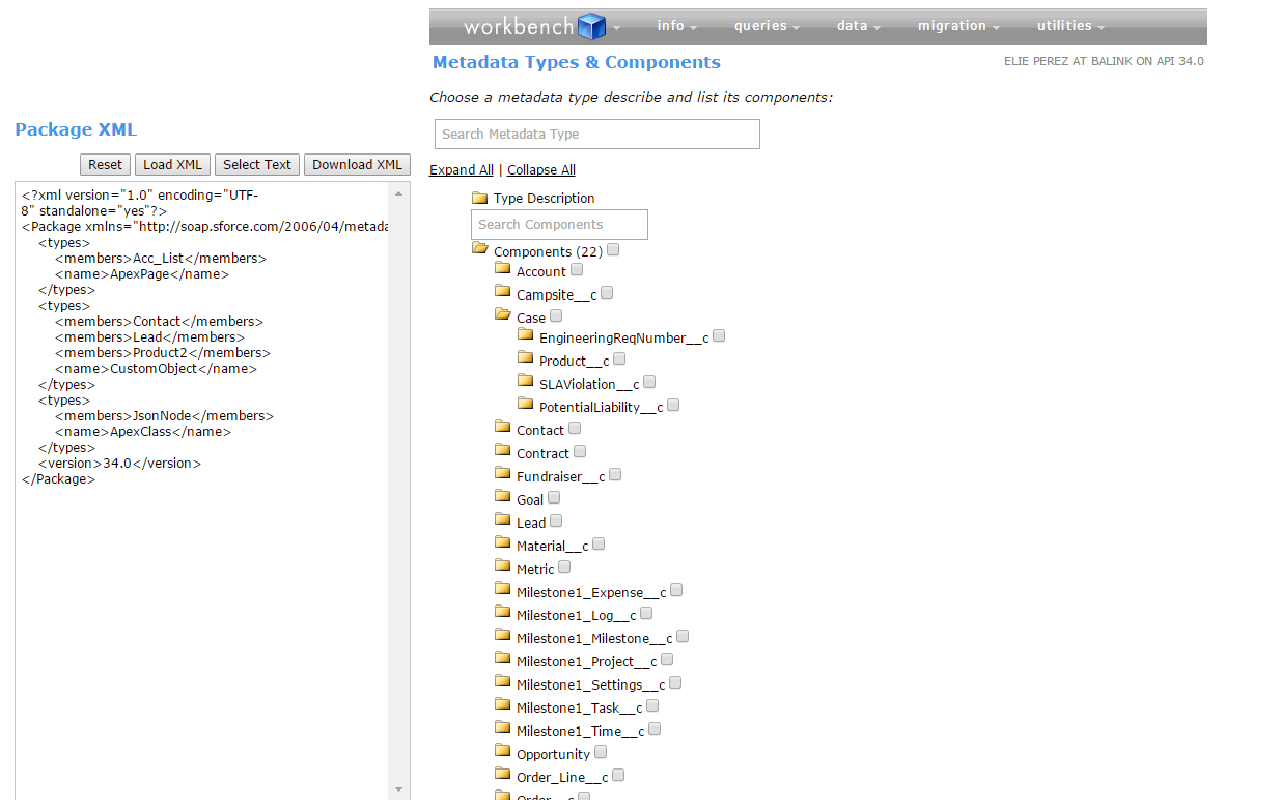Screen dimensions: 1280x800
Task: Select the Milestone1_Project__c tree label
Action: tap(587, 661)
